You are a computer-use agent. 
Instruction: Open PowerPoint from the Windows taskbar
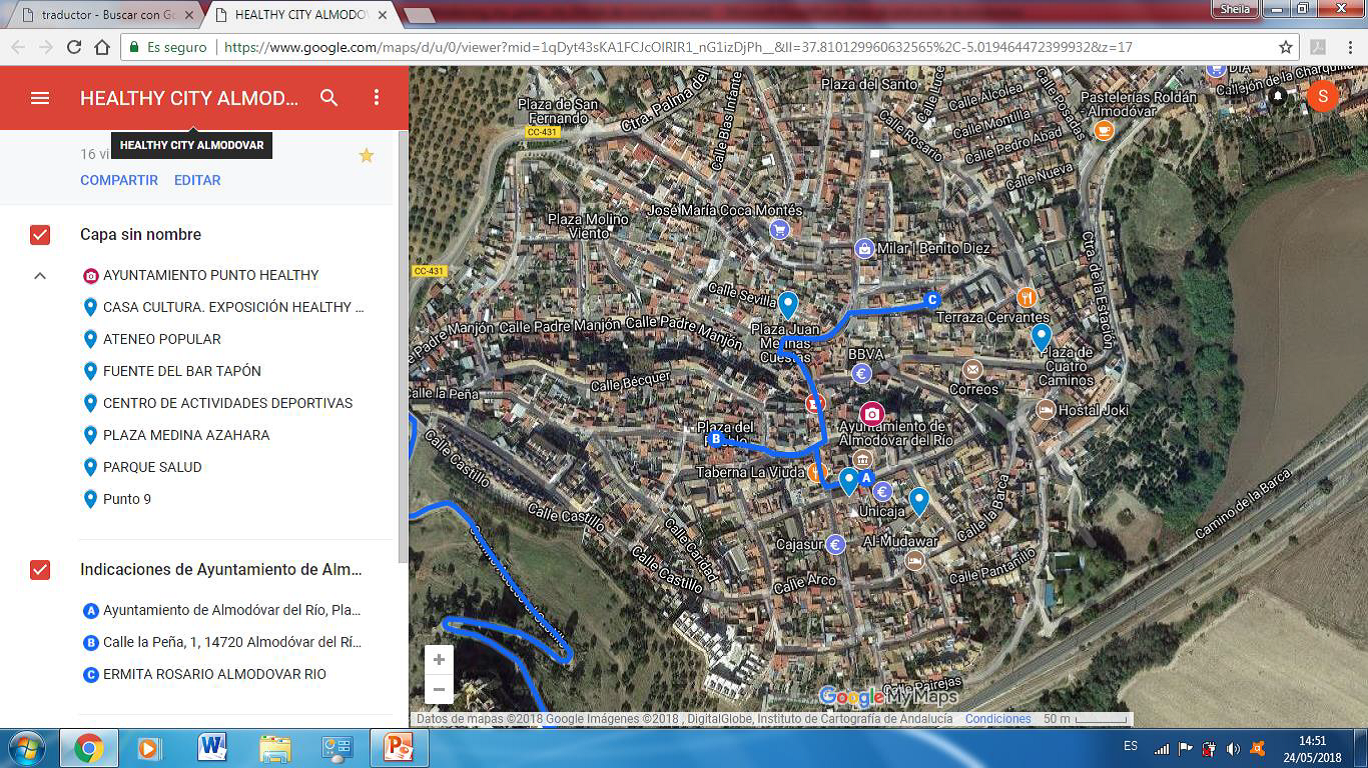[x=398, y=747]
